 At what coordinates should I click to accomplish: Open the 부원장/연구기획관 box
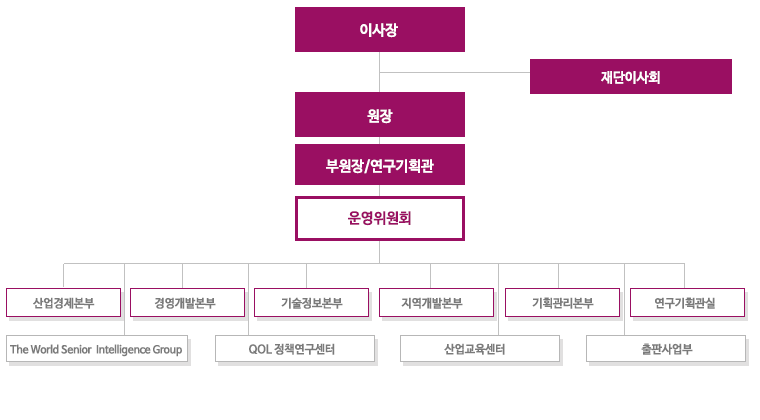pyautogui.click(x=380, y=165)
